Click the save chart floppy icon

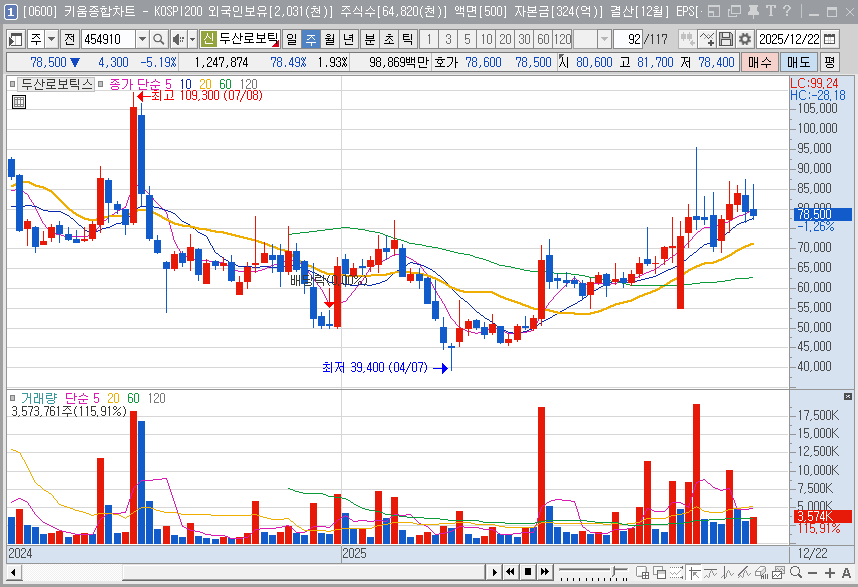[726, 39]
